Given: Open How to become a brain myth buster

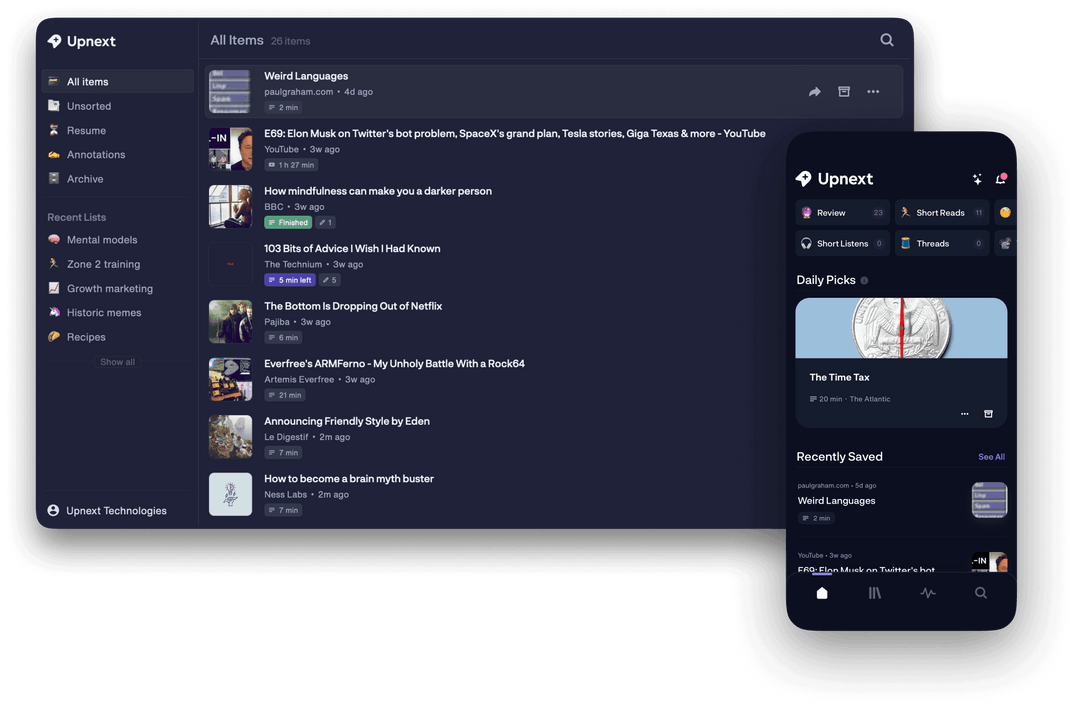Looking at the screenshot, I should click(349, 479).
